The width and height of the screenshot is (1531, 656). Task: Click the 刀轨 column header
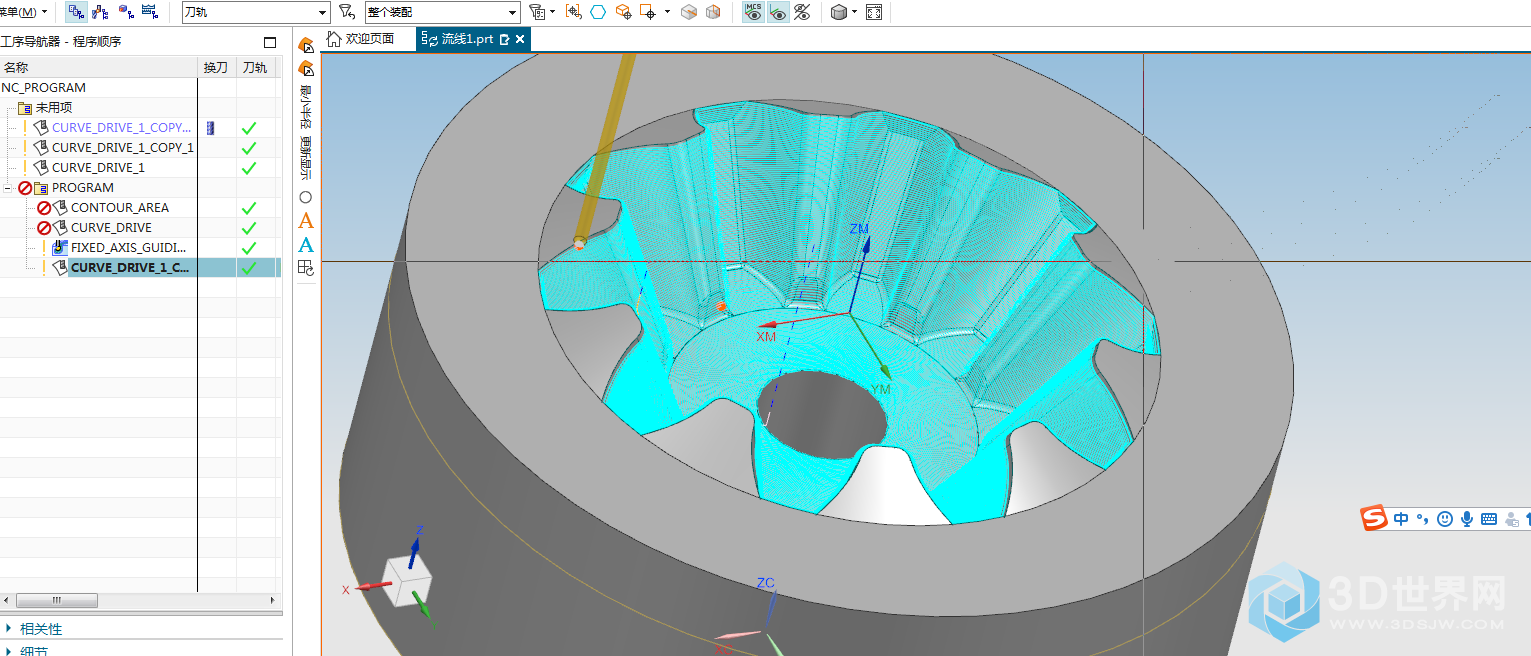click(255, 67)
